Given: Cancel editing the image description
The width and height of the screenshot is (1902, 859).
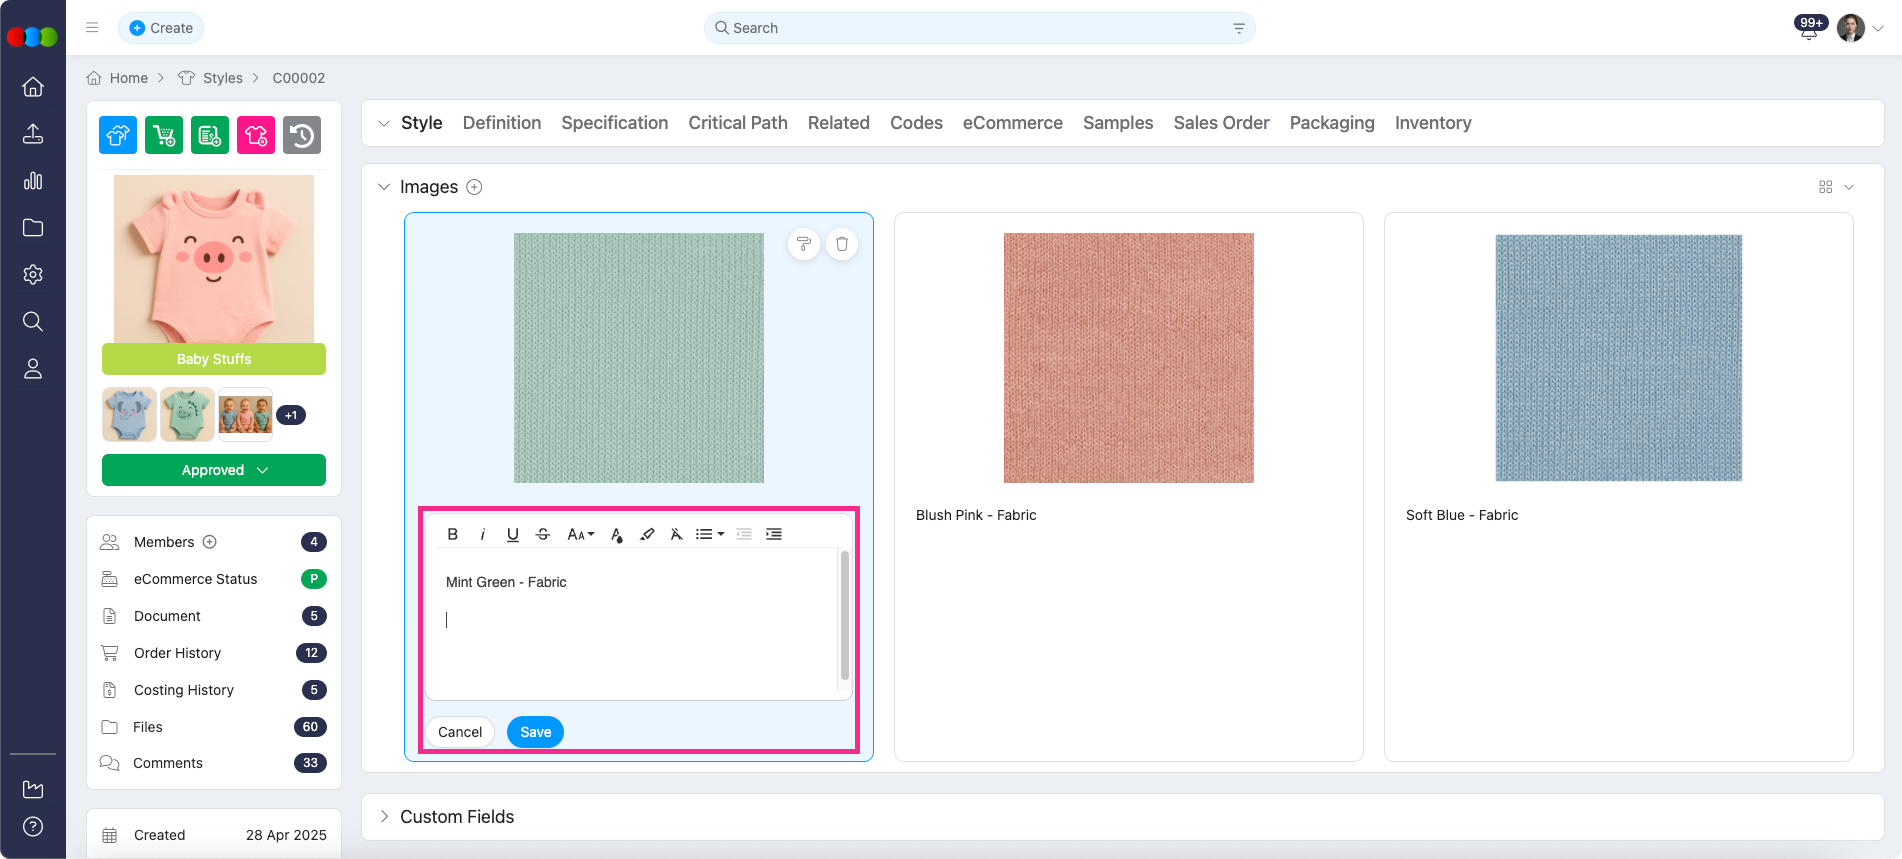Looking at the screenshot, I should click(x=460, y=732).
